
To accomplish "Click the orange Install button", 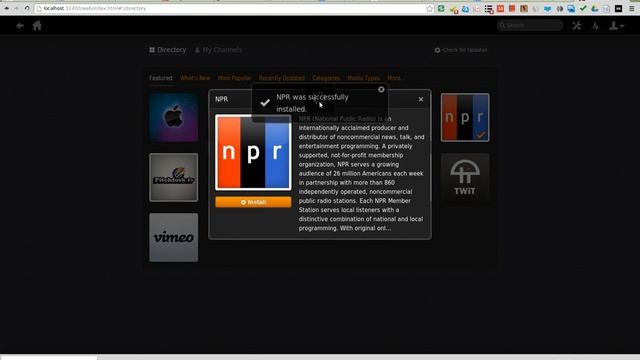I will [x=253, y=202].
